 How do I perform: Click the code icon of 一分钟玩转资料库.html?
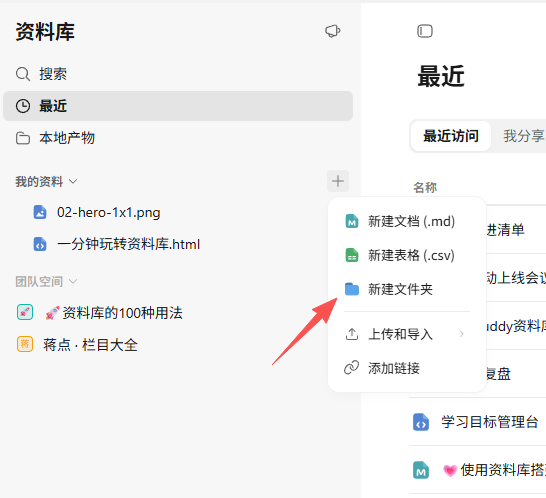(x=40, y=244)
